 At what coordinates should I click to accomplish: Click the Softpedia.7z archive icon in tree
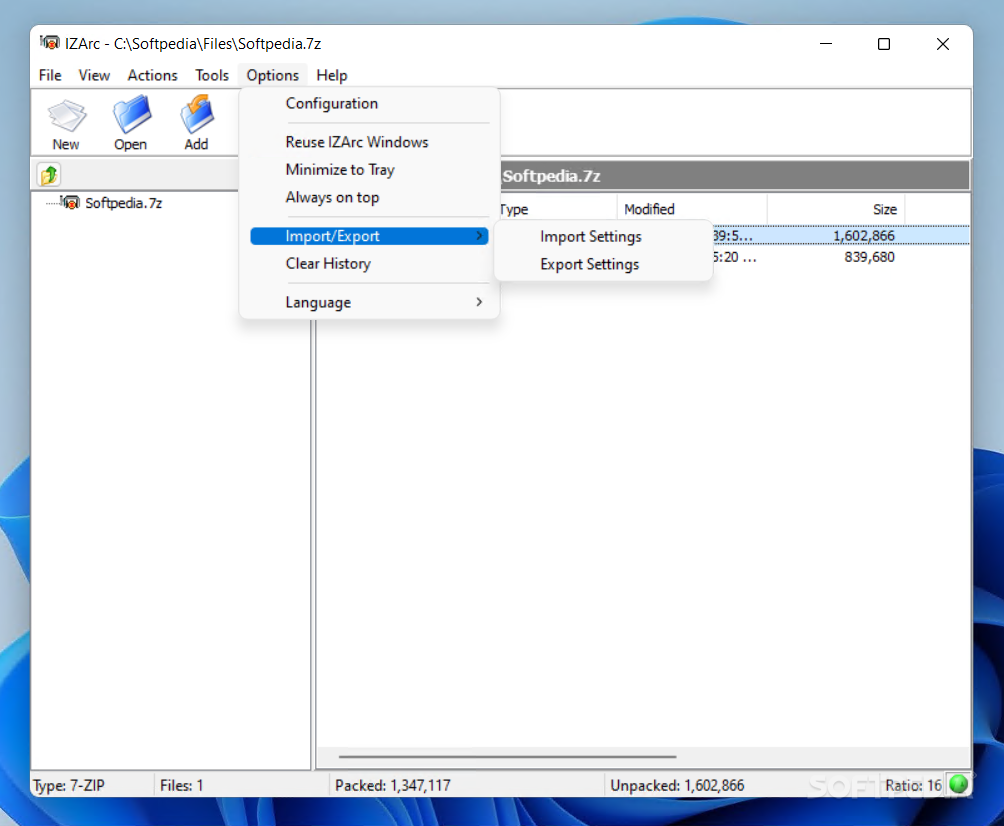pos(70,203)
